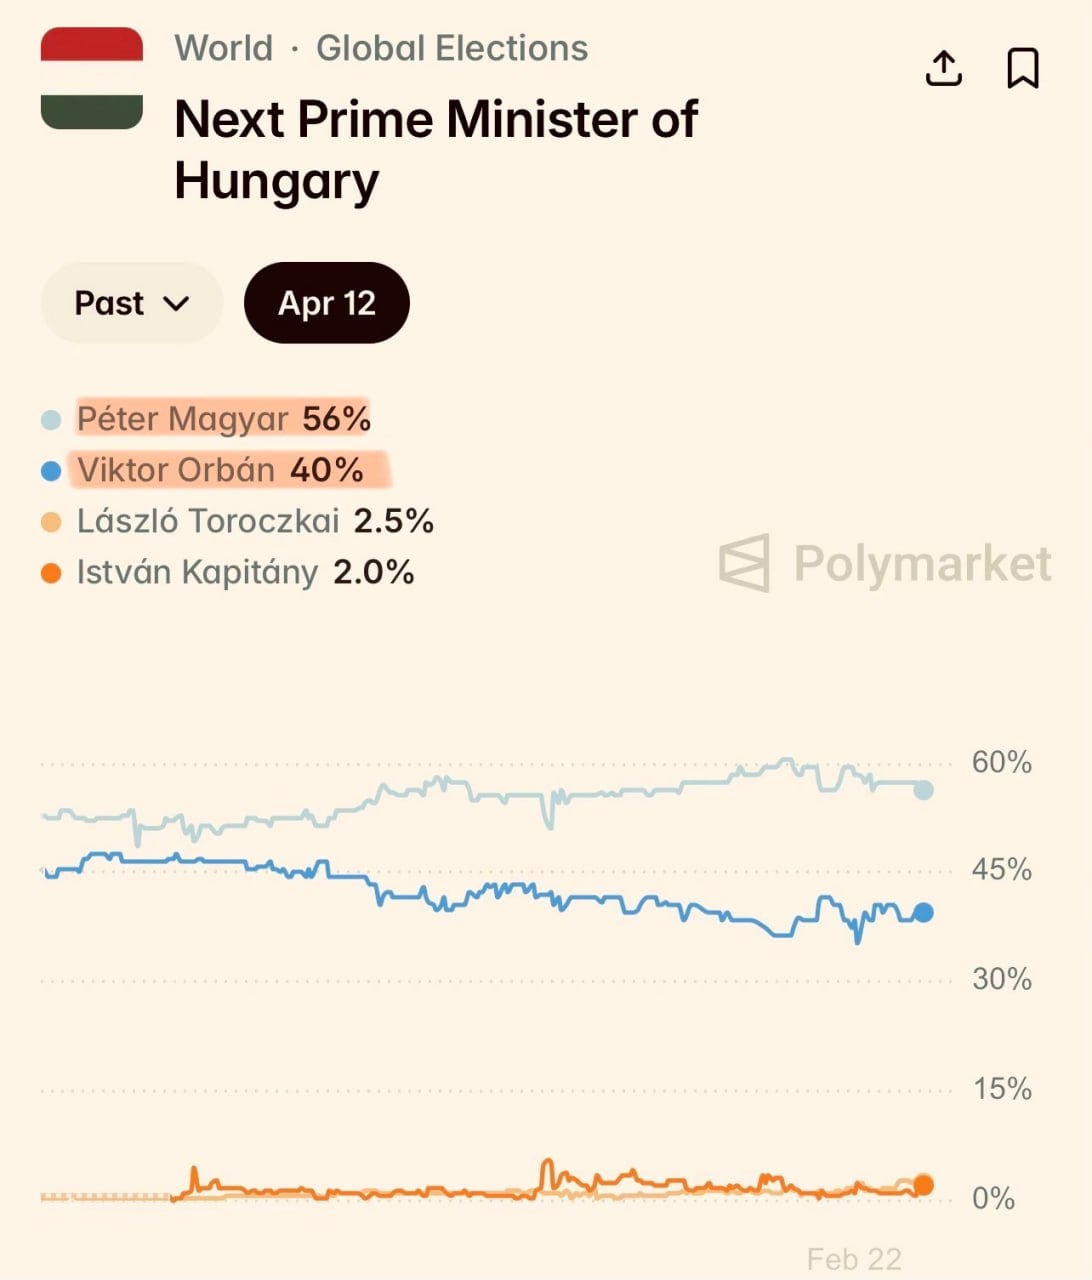Tap the share/upload icon

click(x=943, y=68)
